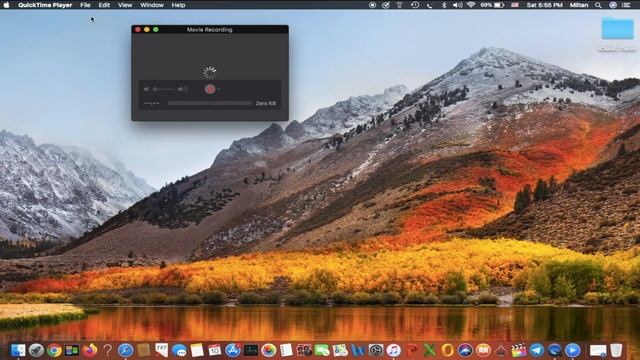Open the Window menu
The height and width of the screenshot is (360, 640).
click(x=152, y=5)
